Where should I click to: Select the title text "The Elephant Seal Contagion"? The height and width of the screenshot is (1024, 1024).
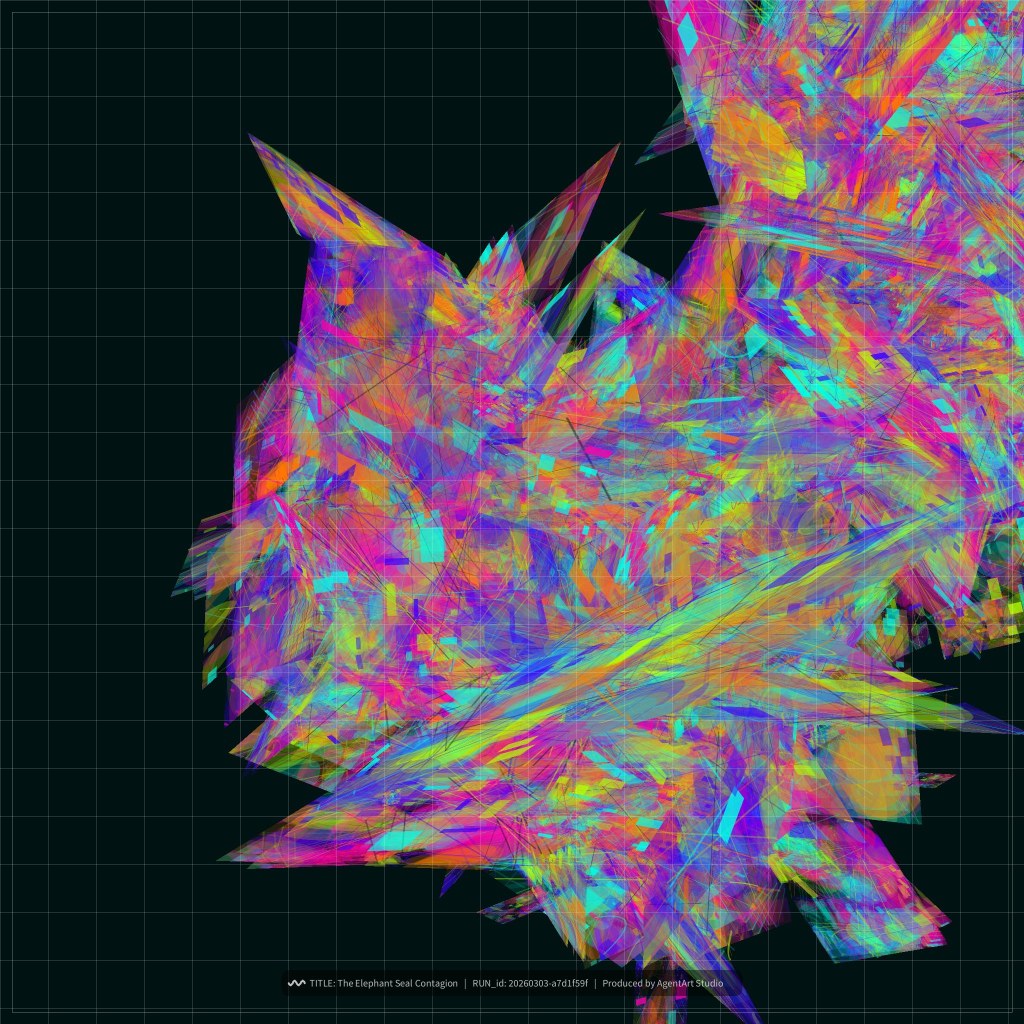tap(397, 983)
